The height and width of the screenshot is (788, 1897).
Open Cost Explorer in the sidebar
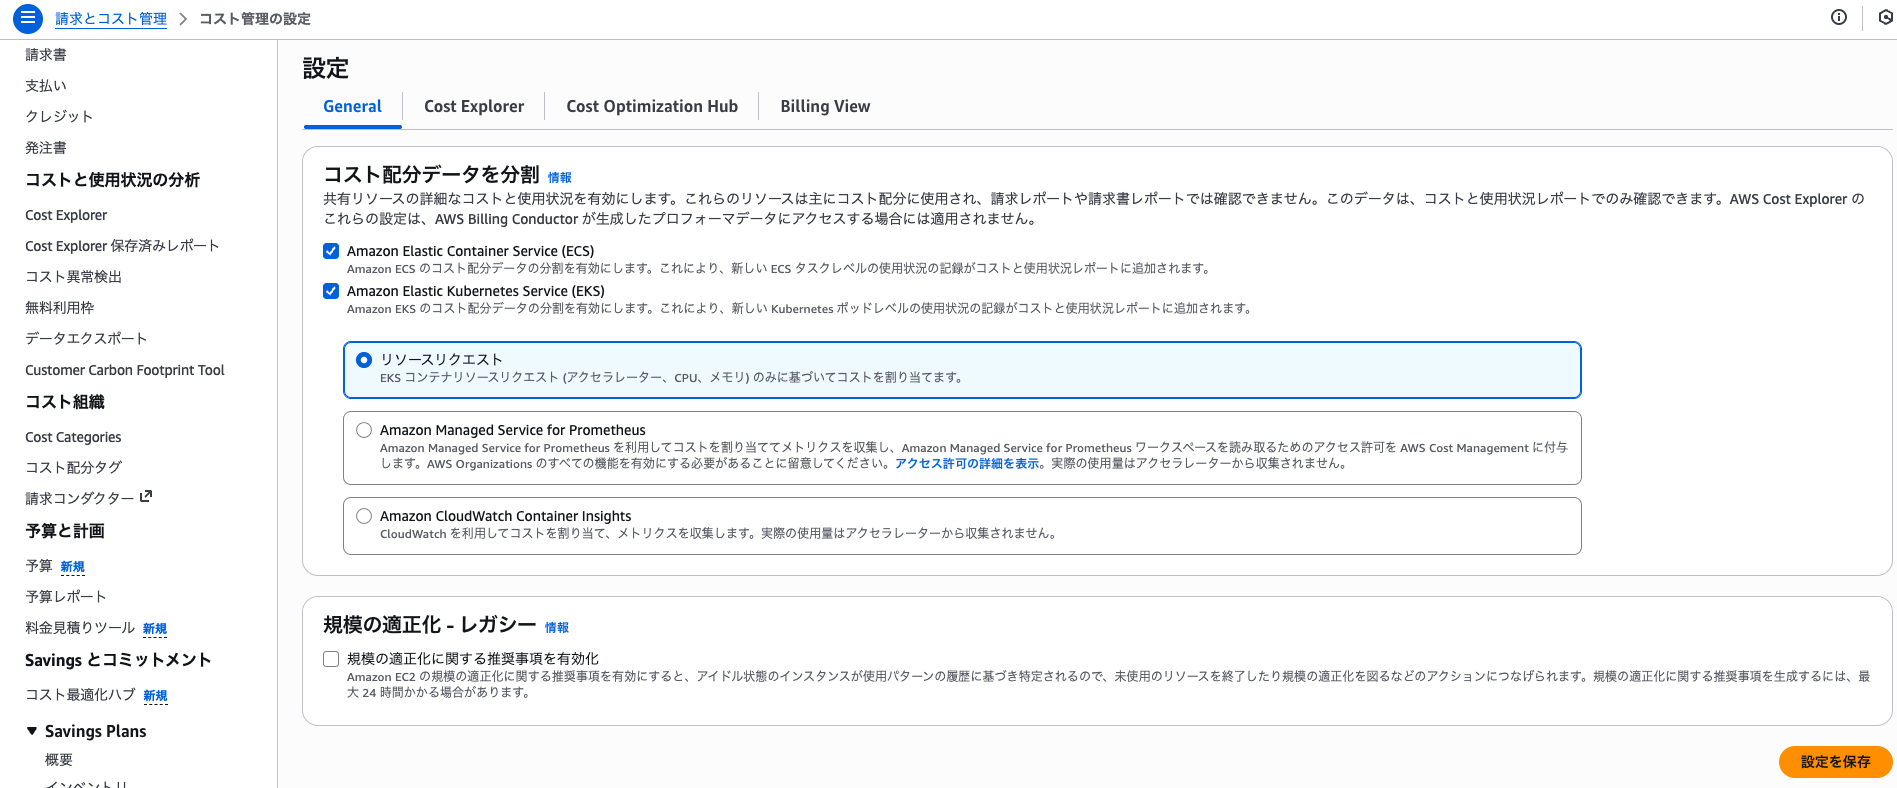(66, 215)
